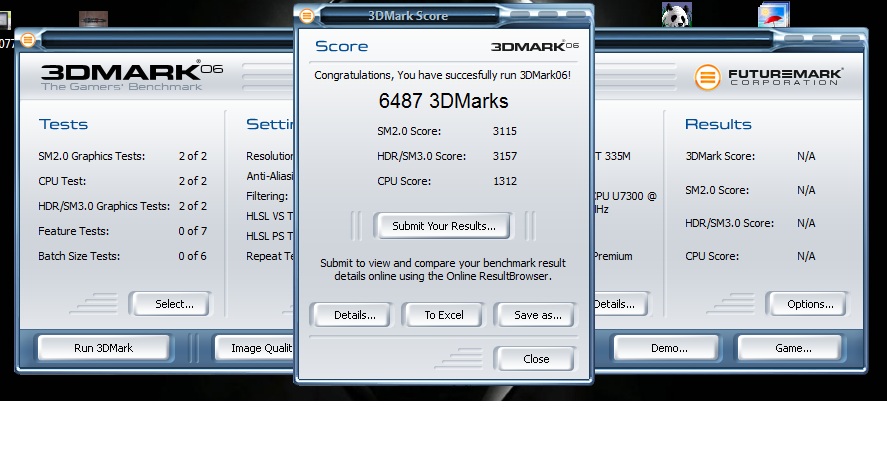The width and height of the screenshot is (887, 460).
Task: Click the 3DMark06 logo in main window
Action: (x=131, y=76)
